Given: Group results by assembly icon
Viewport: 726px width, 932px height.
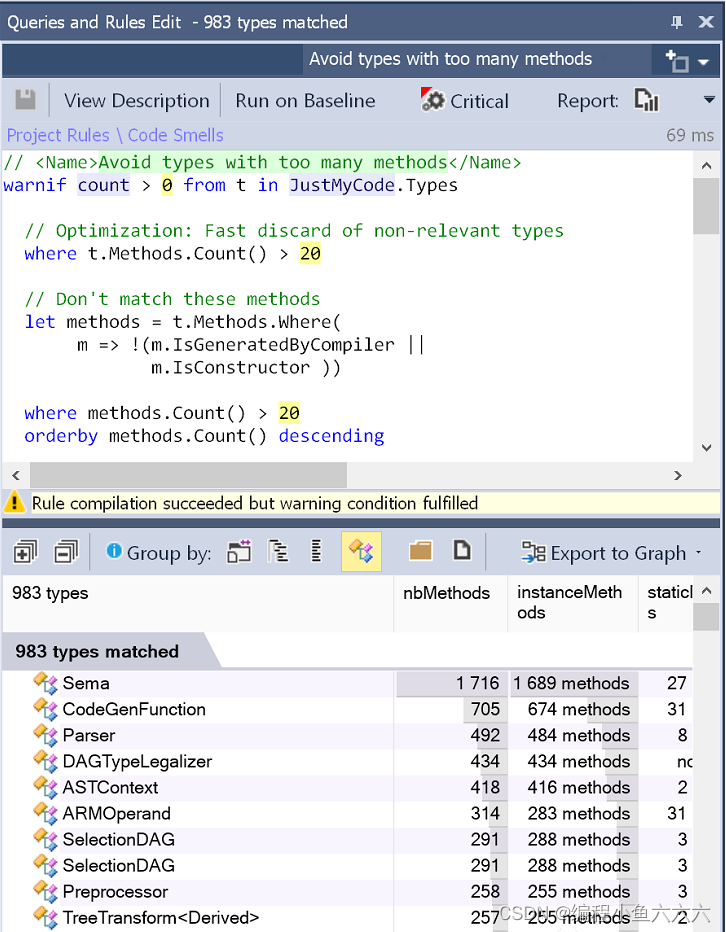Looking at the screenshot, I should pyautogui.click(x=239, y=552).
